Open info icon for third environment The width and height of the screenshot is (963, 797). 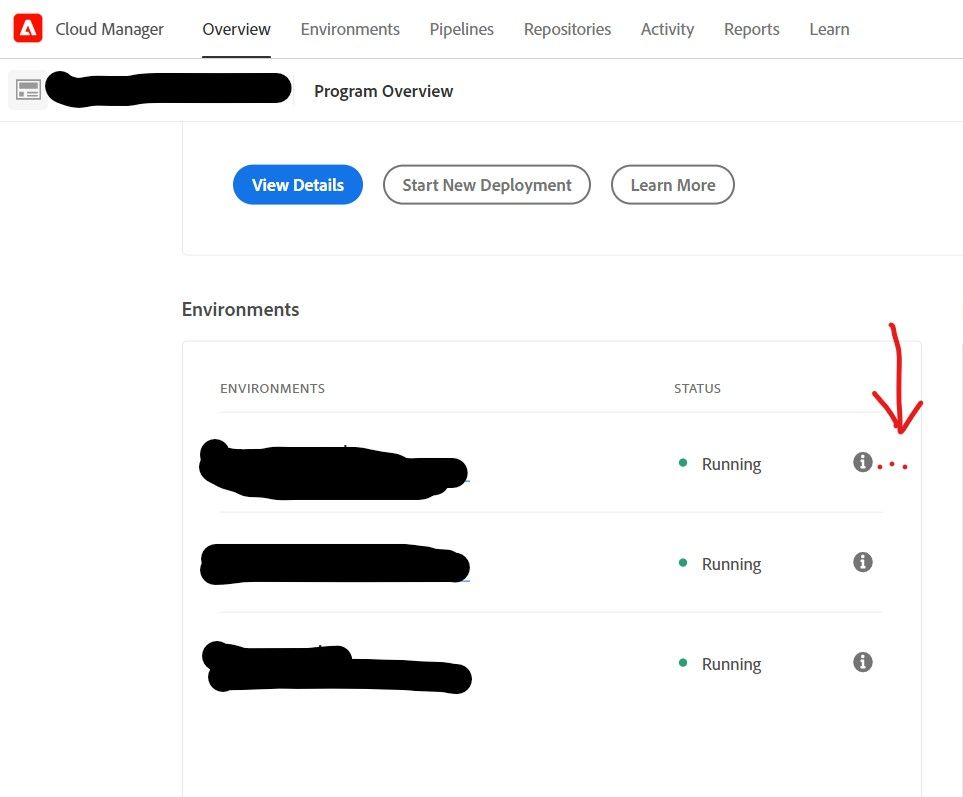point(862,662)
